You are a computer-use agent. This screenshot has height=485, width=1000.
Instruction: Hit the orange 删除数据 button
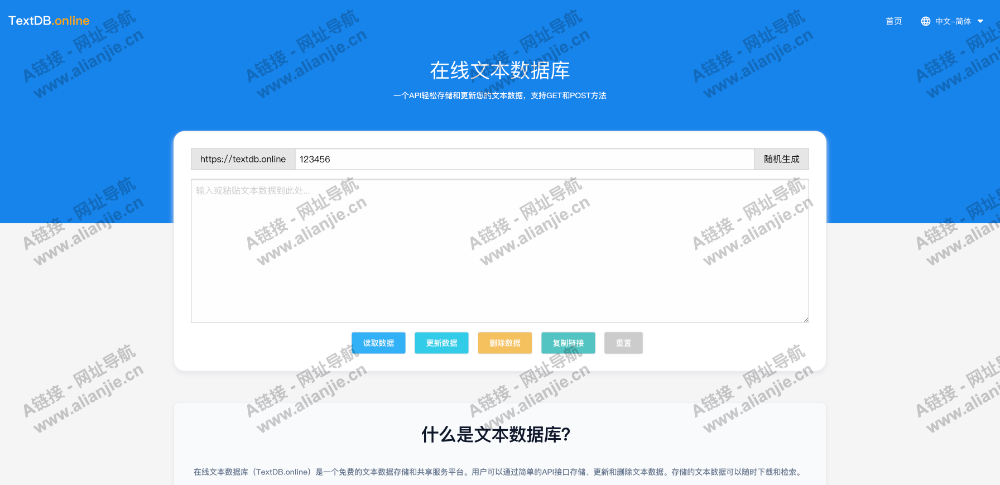pyautogui.click(x=505, y=343)
